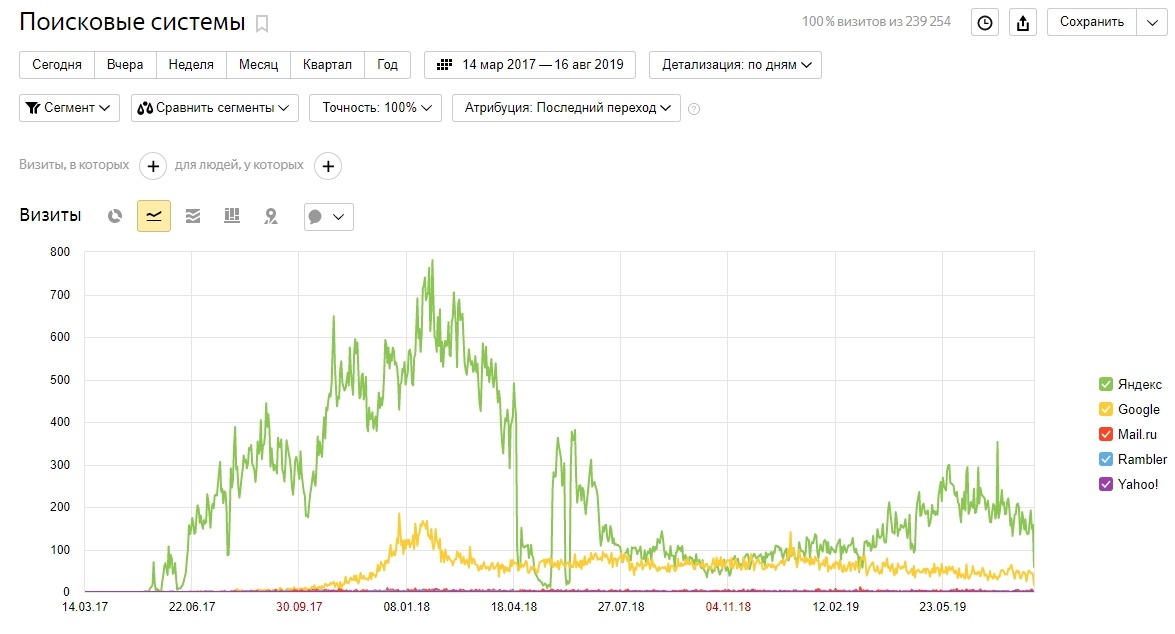The width and height of the screenshot is (1175, 634).
Task: Open the date range picker field
Action: [530, 65]
